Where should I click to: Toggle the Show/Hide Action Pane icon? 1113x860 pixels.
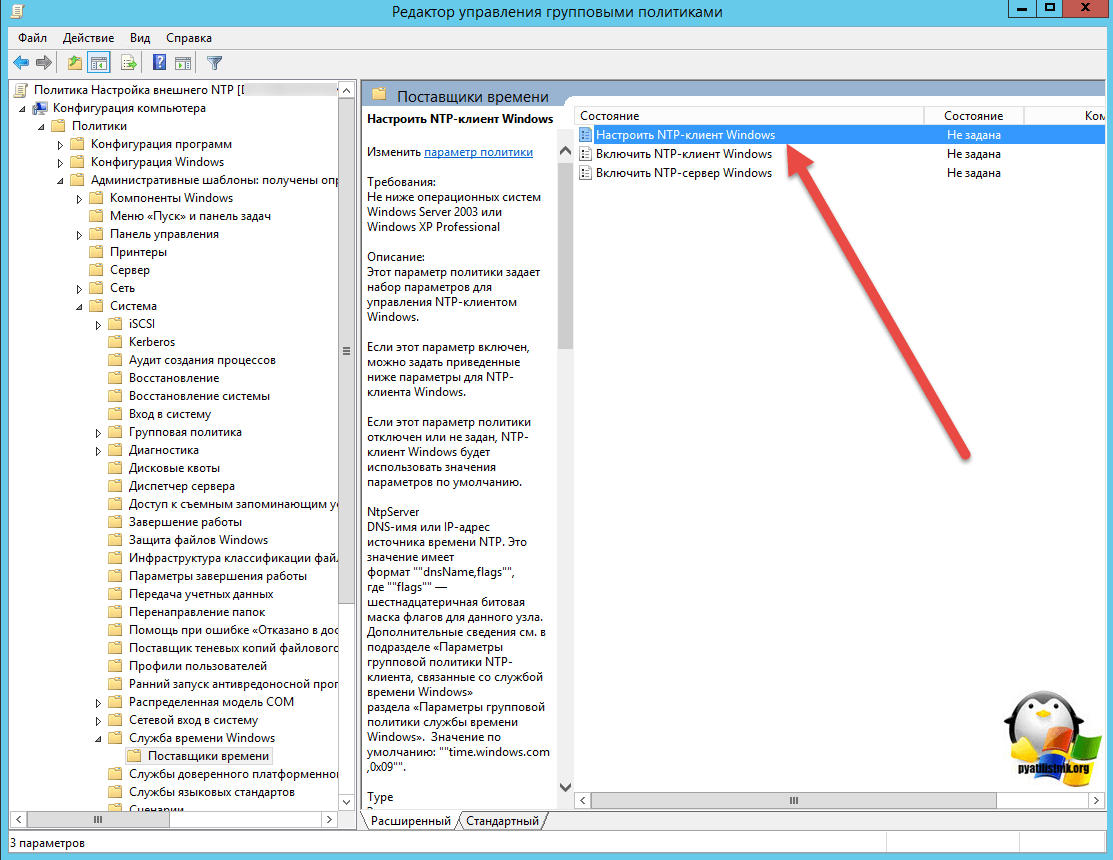click(183, 63)
